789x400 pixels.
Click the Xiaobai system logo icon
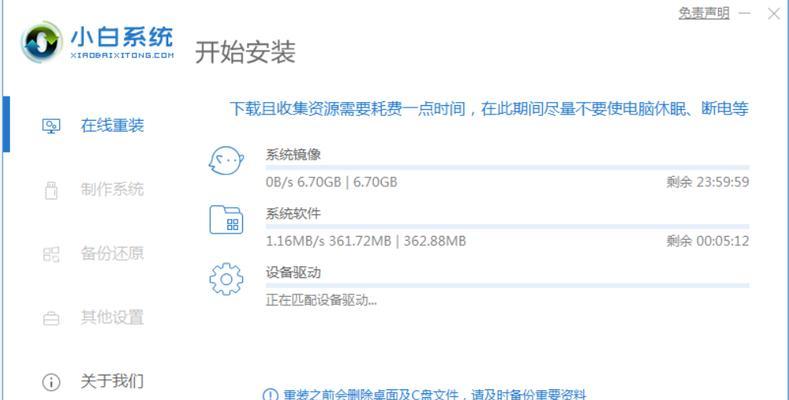(42, 42)
